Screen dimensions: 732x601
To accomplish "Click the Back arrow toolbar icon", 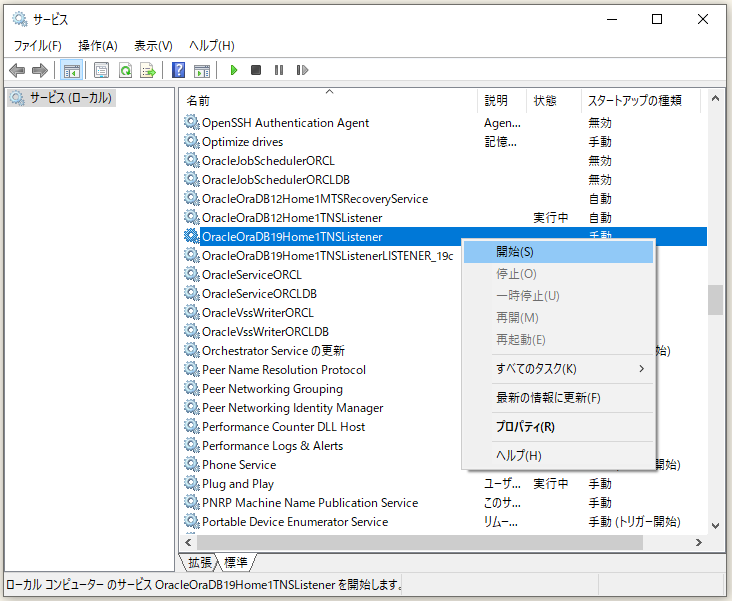I will (x=17, y=71).
